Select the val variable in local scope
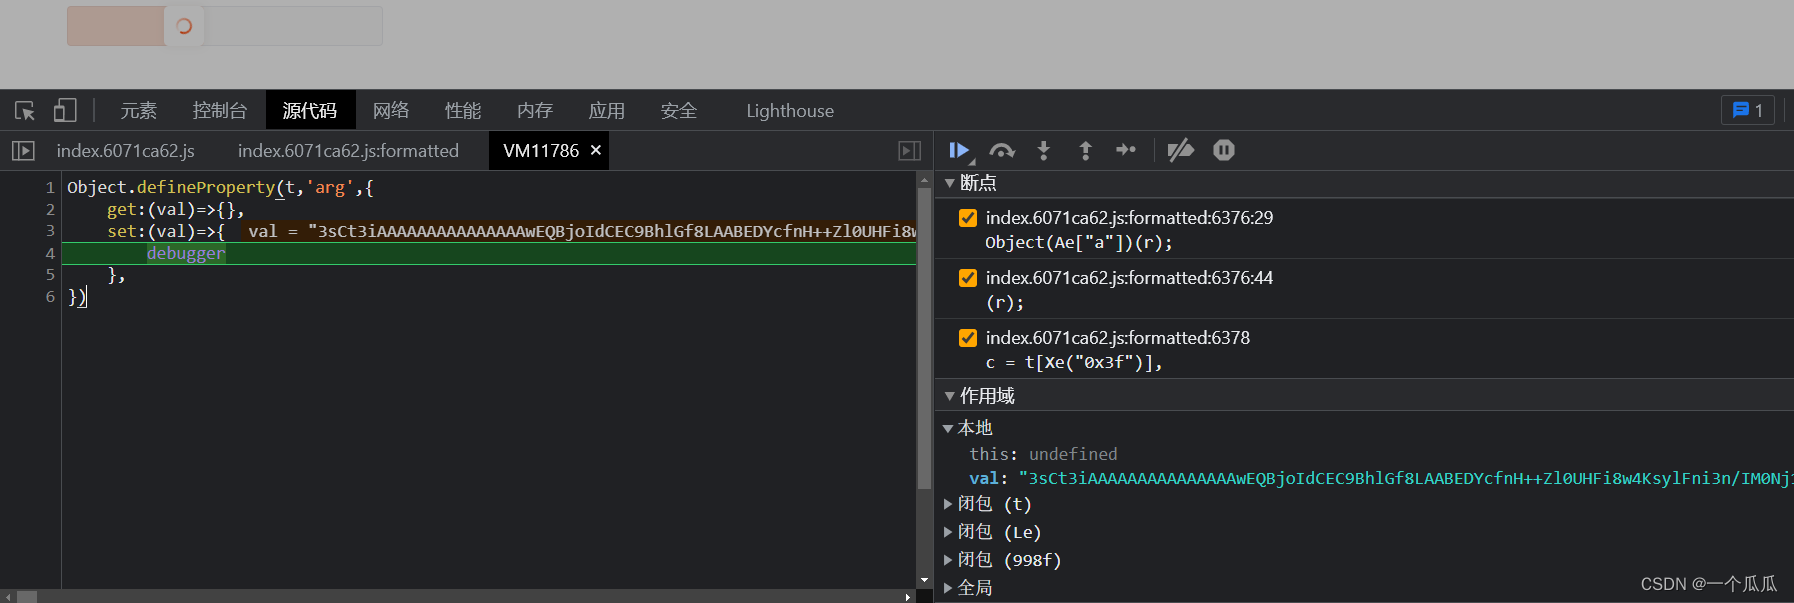 1380,479
